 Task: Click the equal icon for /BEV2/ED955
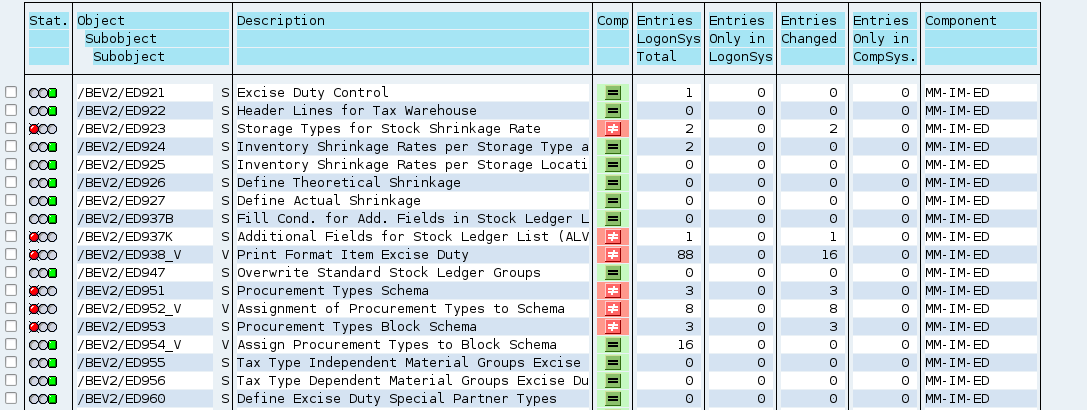(x=613, y=363)
